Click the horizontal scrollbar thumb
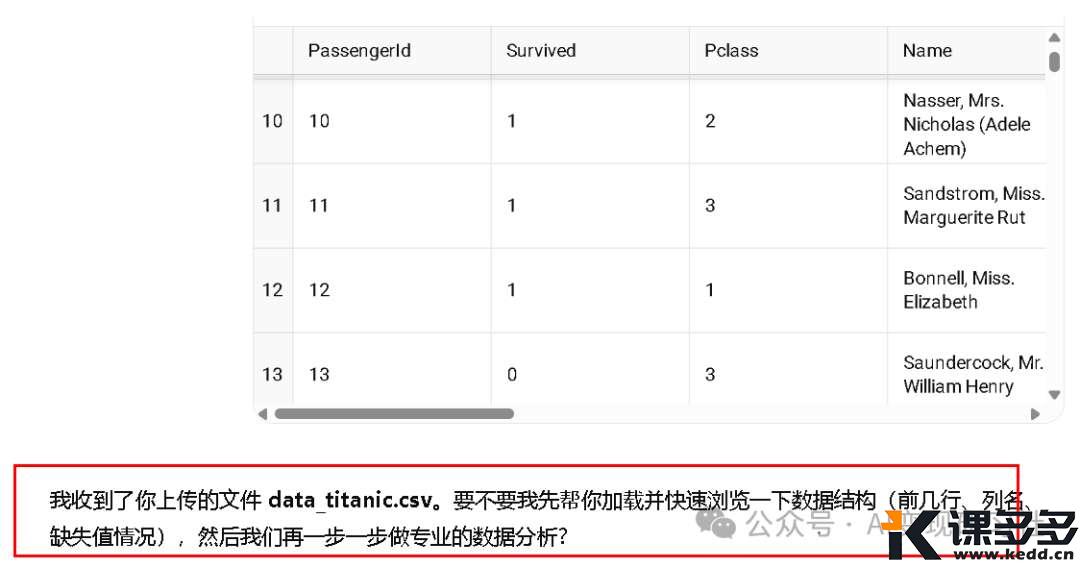This screenshot has width=1080, height=567. coord(394,413)
